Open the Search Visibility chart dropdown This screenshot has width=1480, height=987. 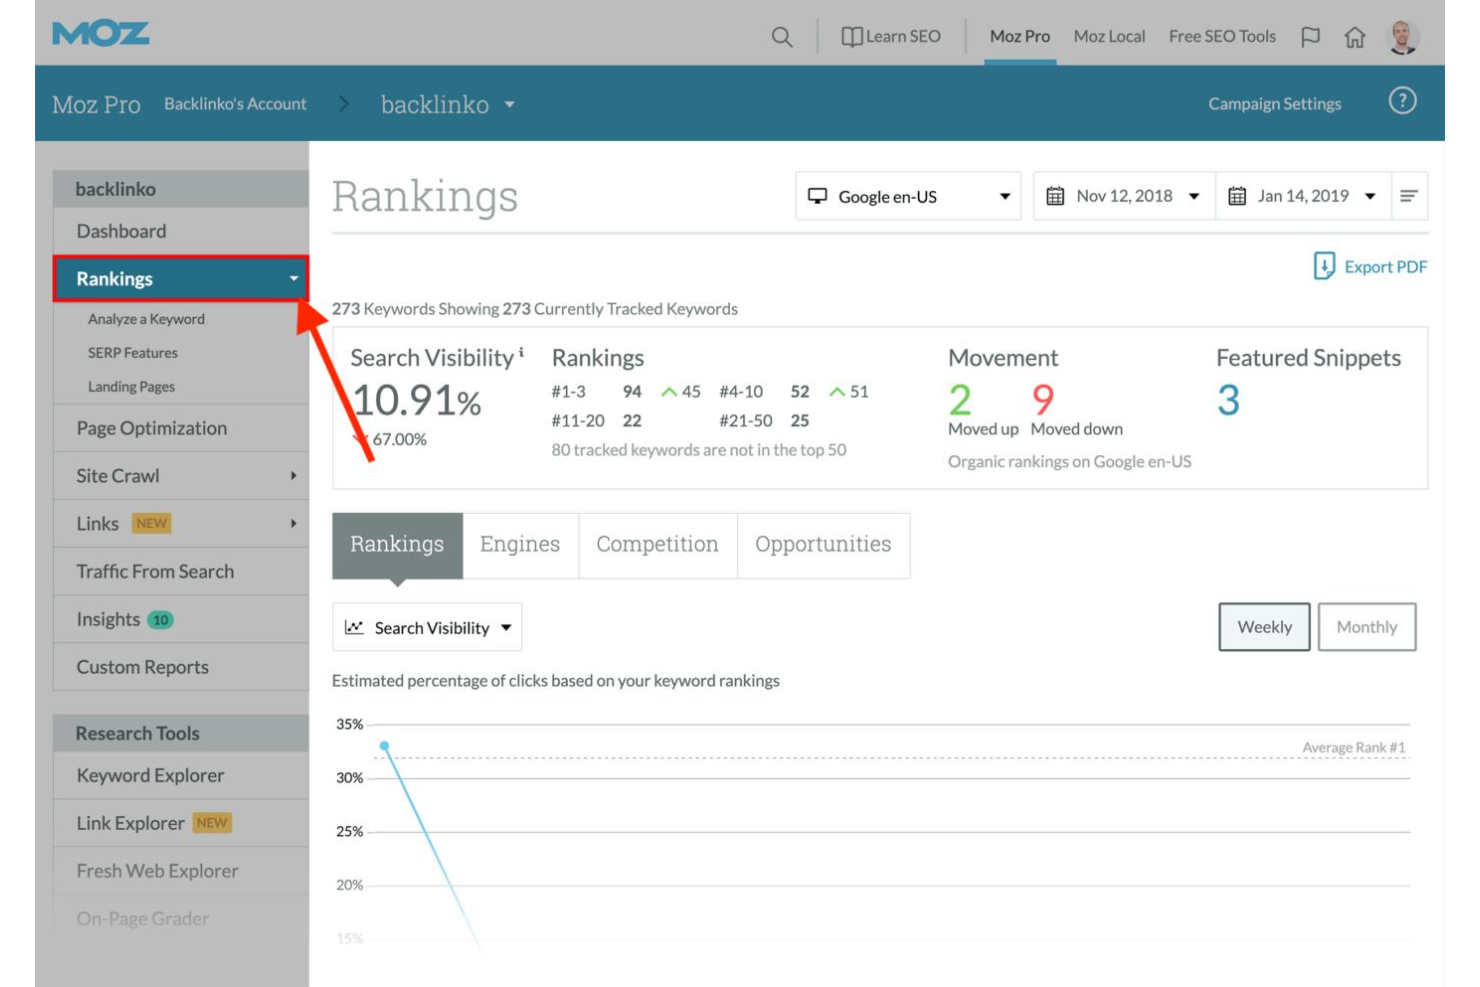(427, 628)
